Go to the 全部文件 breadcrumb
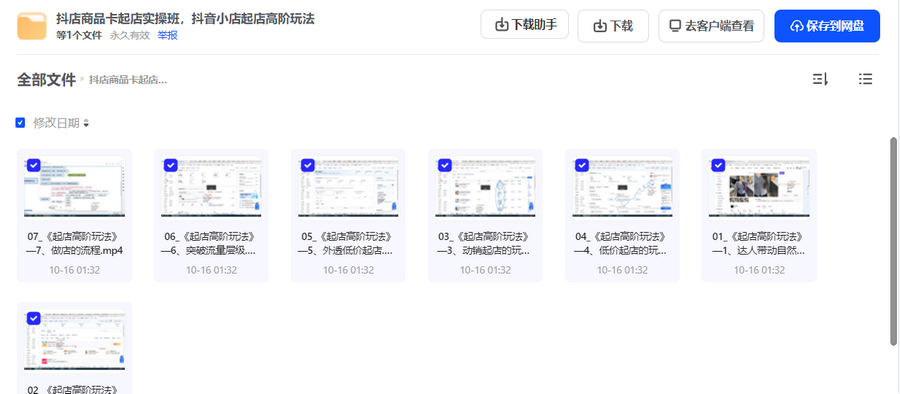 [46, 80]
